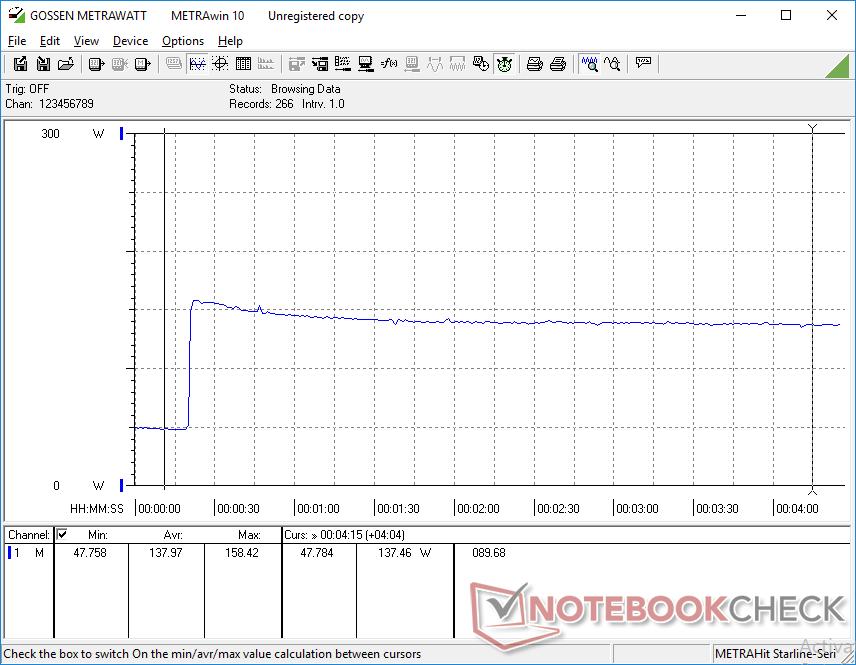Click the Avr value 137.97
Image resolution: width=856 pixels, height=665 pixels.
pyautogui.click(x=165, y=553)
